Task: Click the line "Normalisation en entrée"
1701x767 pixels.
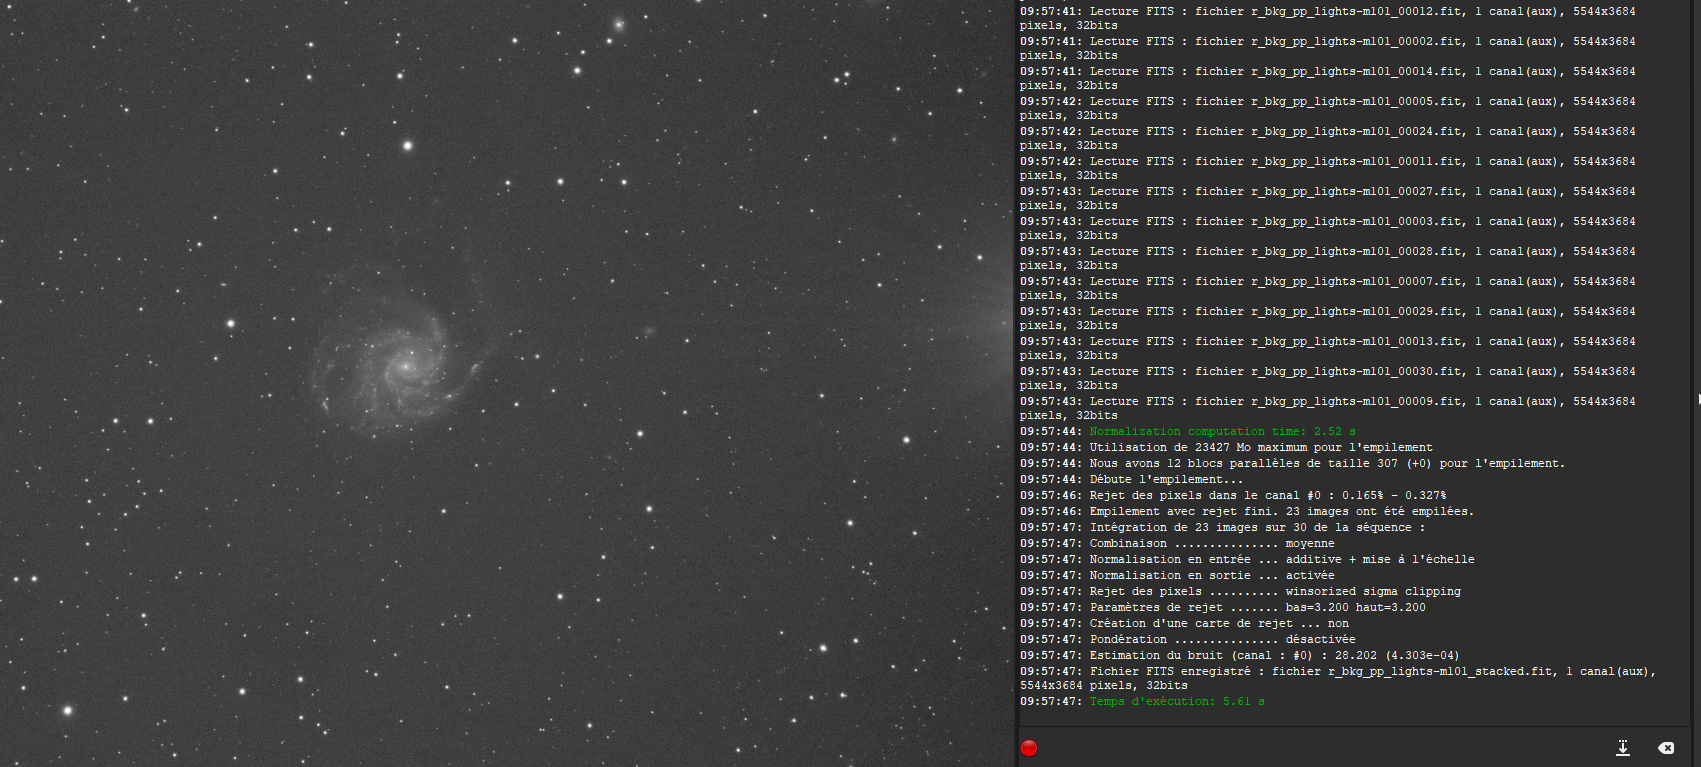Action: coord(1247,560)
